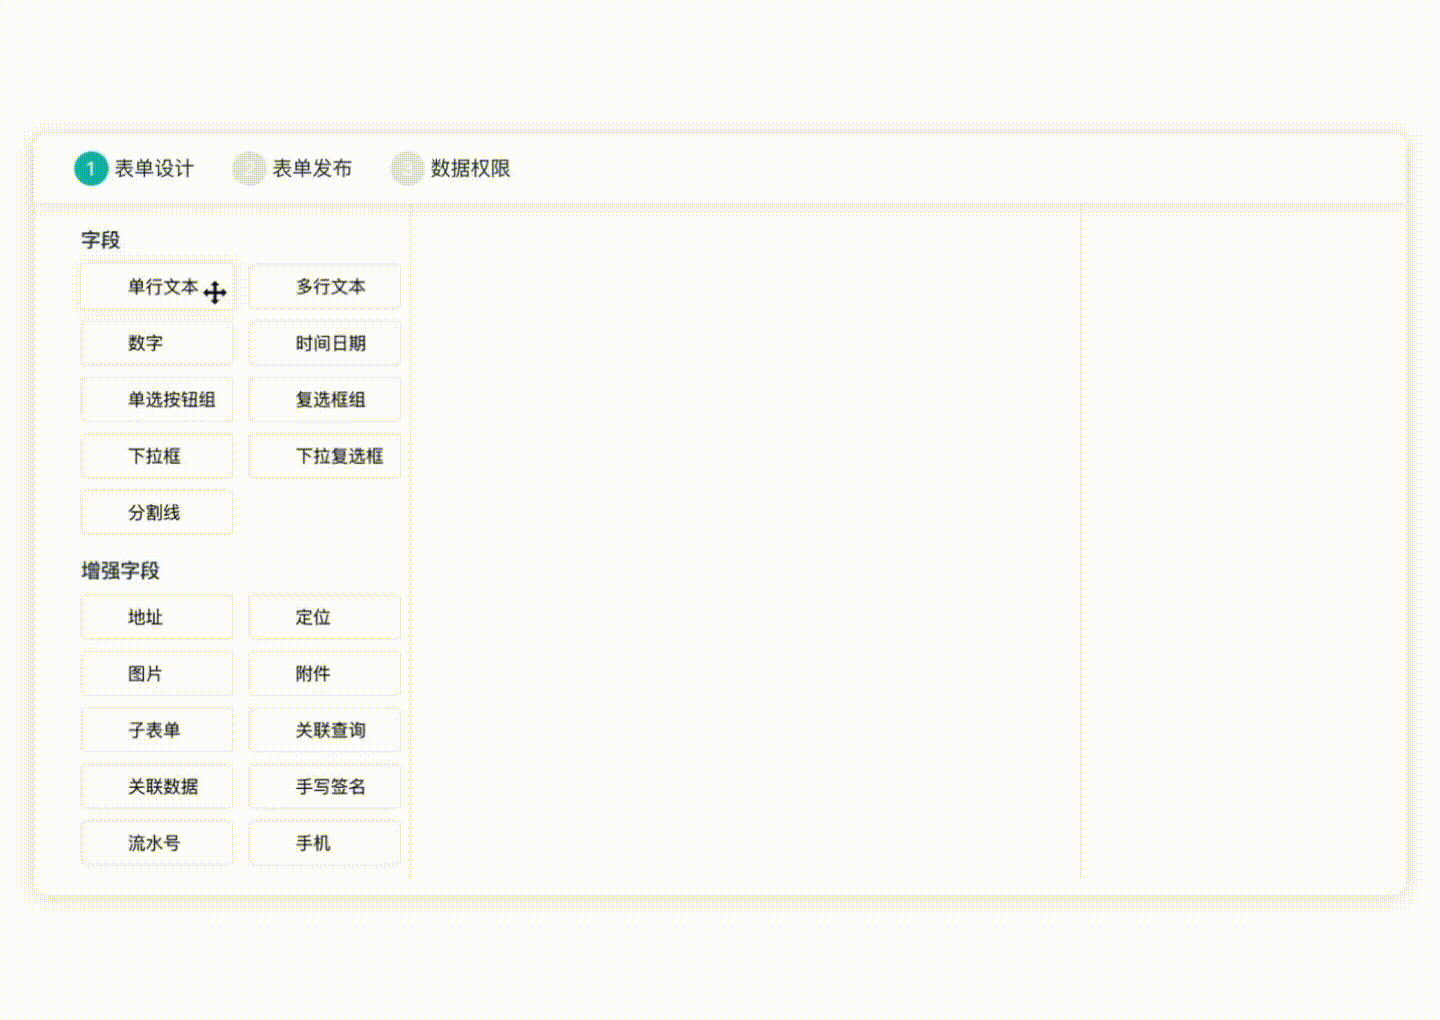Go to the 数据权限 step
The image size is (1440, 1020).
451,168
